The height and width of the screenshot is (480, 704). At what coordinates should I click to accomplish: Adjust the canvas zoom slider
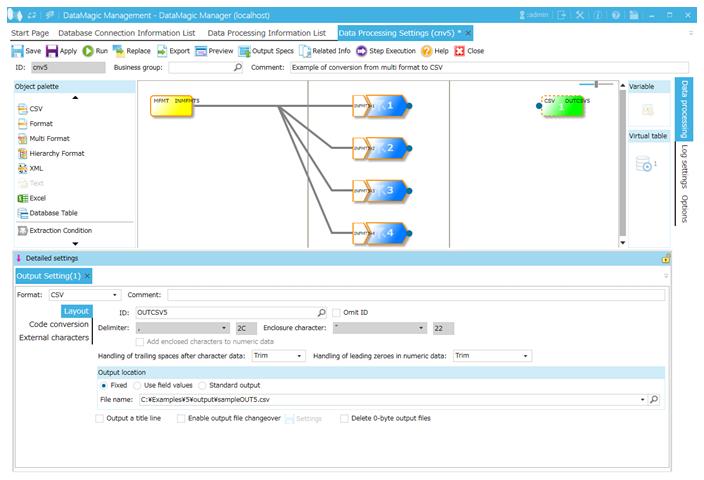tap(597, 84)
